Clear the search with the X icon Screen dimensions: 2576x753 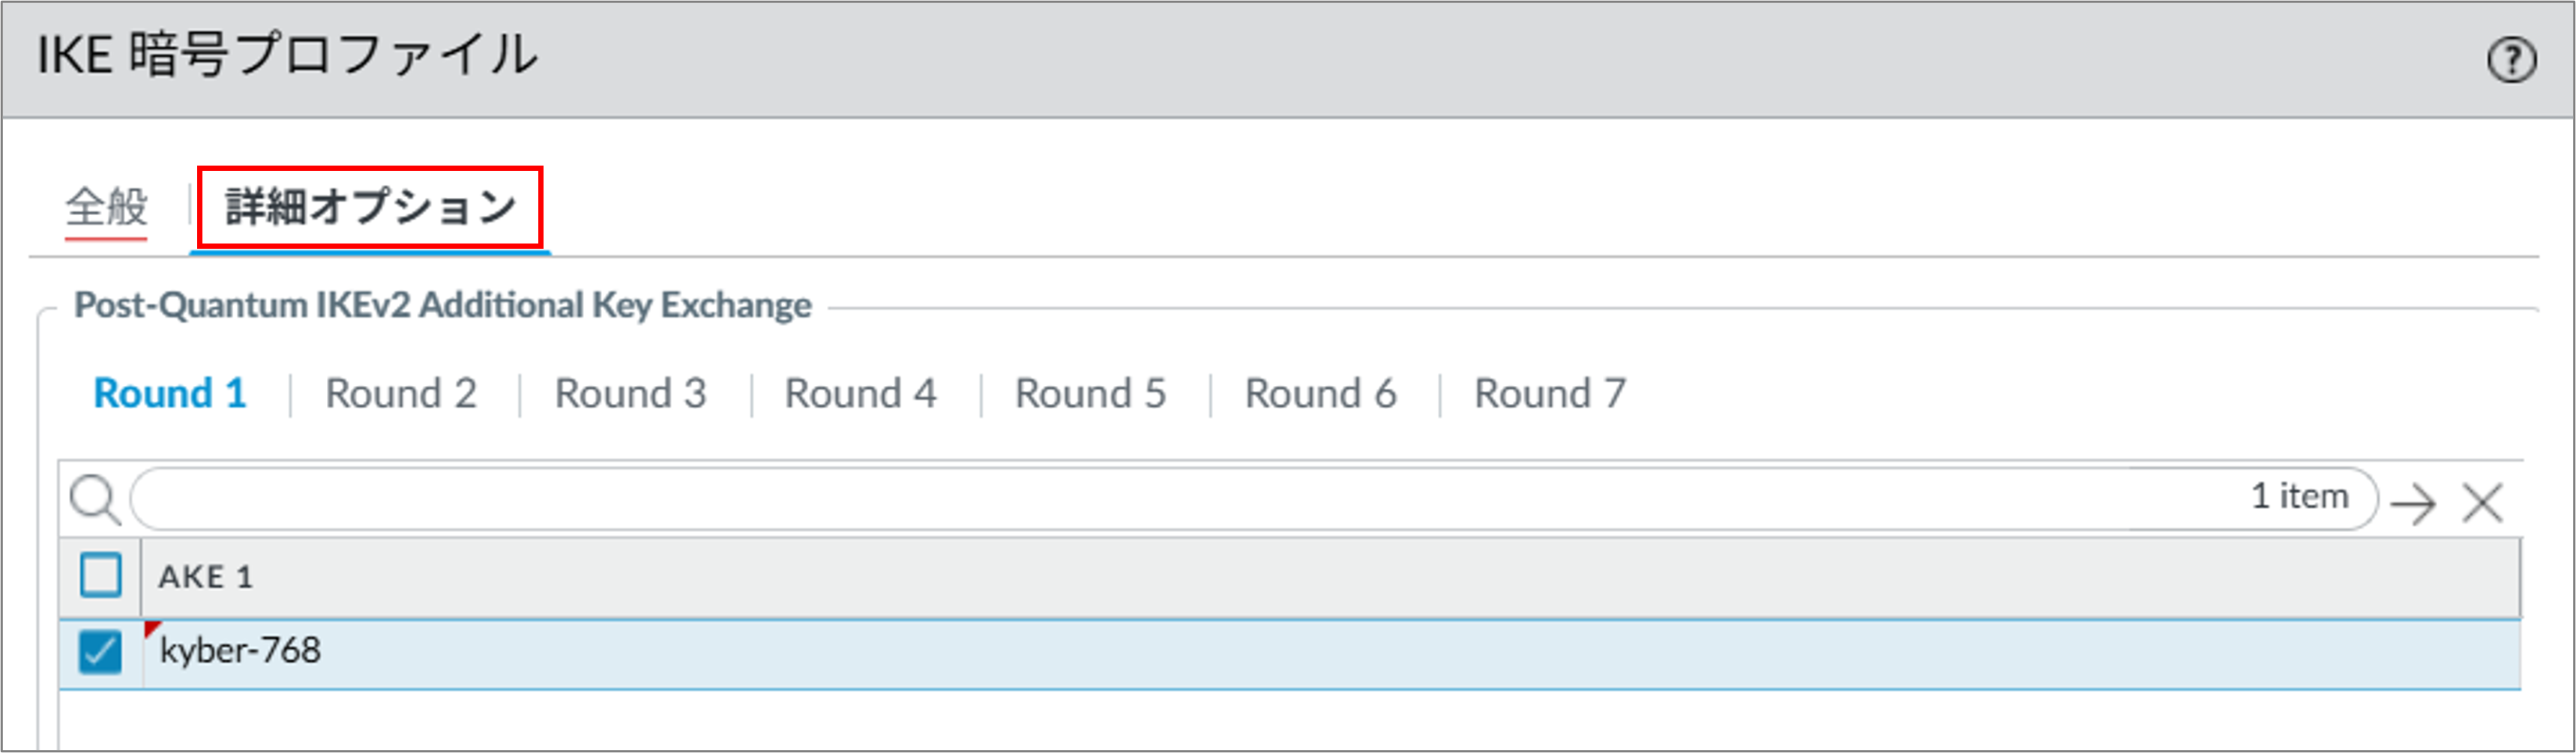point(2482,503)
